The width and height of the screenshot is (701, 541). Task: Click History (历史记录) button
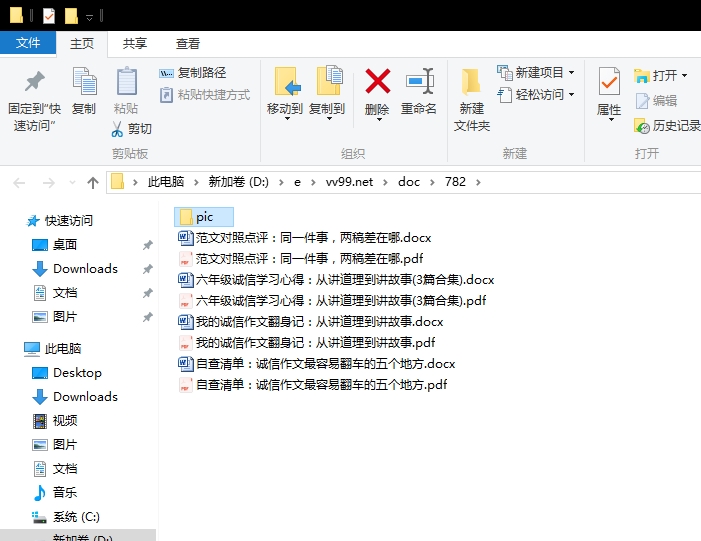click(x=667, y=126)
